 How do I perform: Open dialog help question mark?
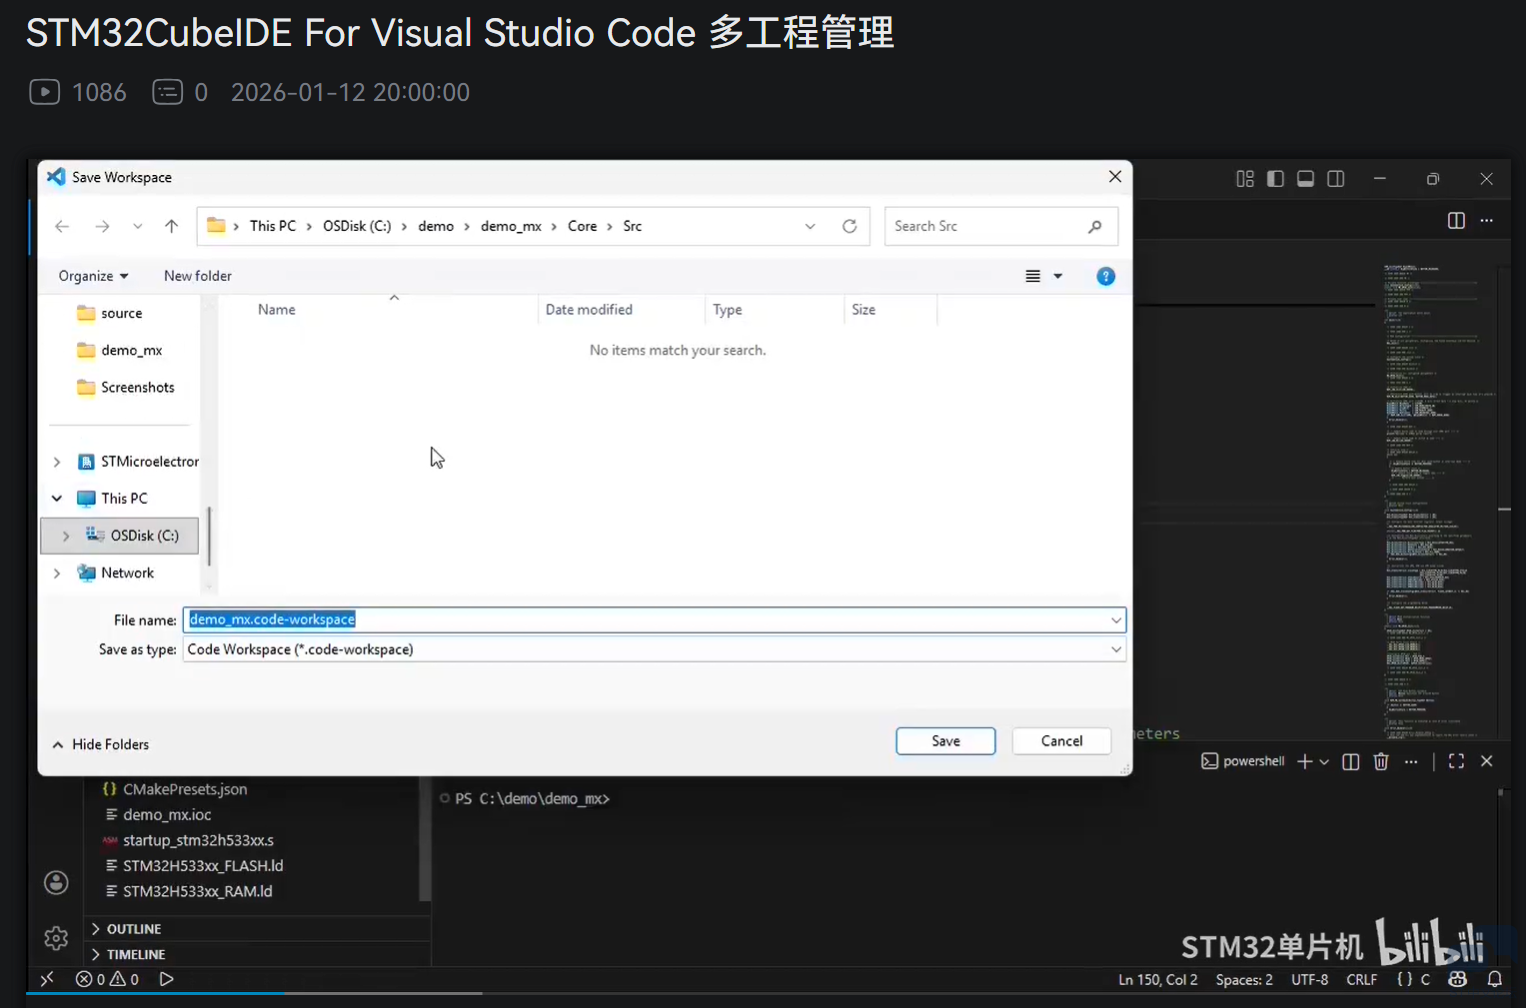pyautogui.click(x=1105, y=276)
